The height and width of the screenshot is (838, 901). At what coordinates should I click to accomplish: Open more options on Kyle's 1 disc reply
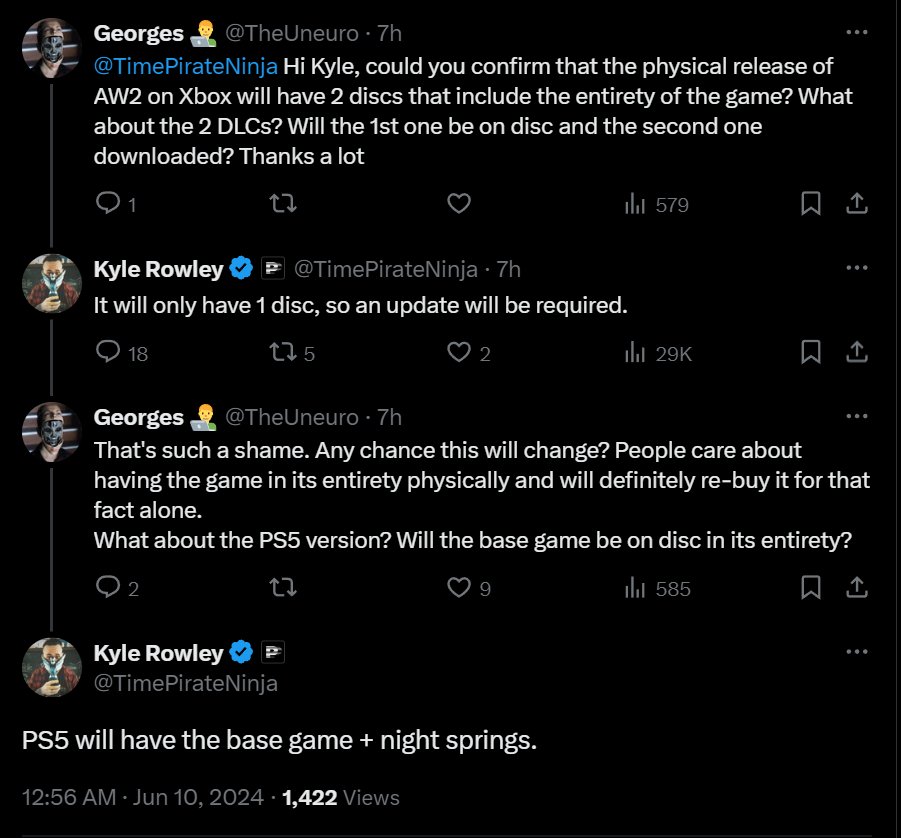pos(856,268)
